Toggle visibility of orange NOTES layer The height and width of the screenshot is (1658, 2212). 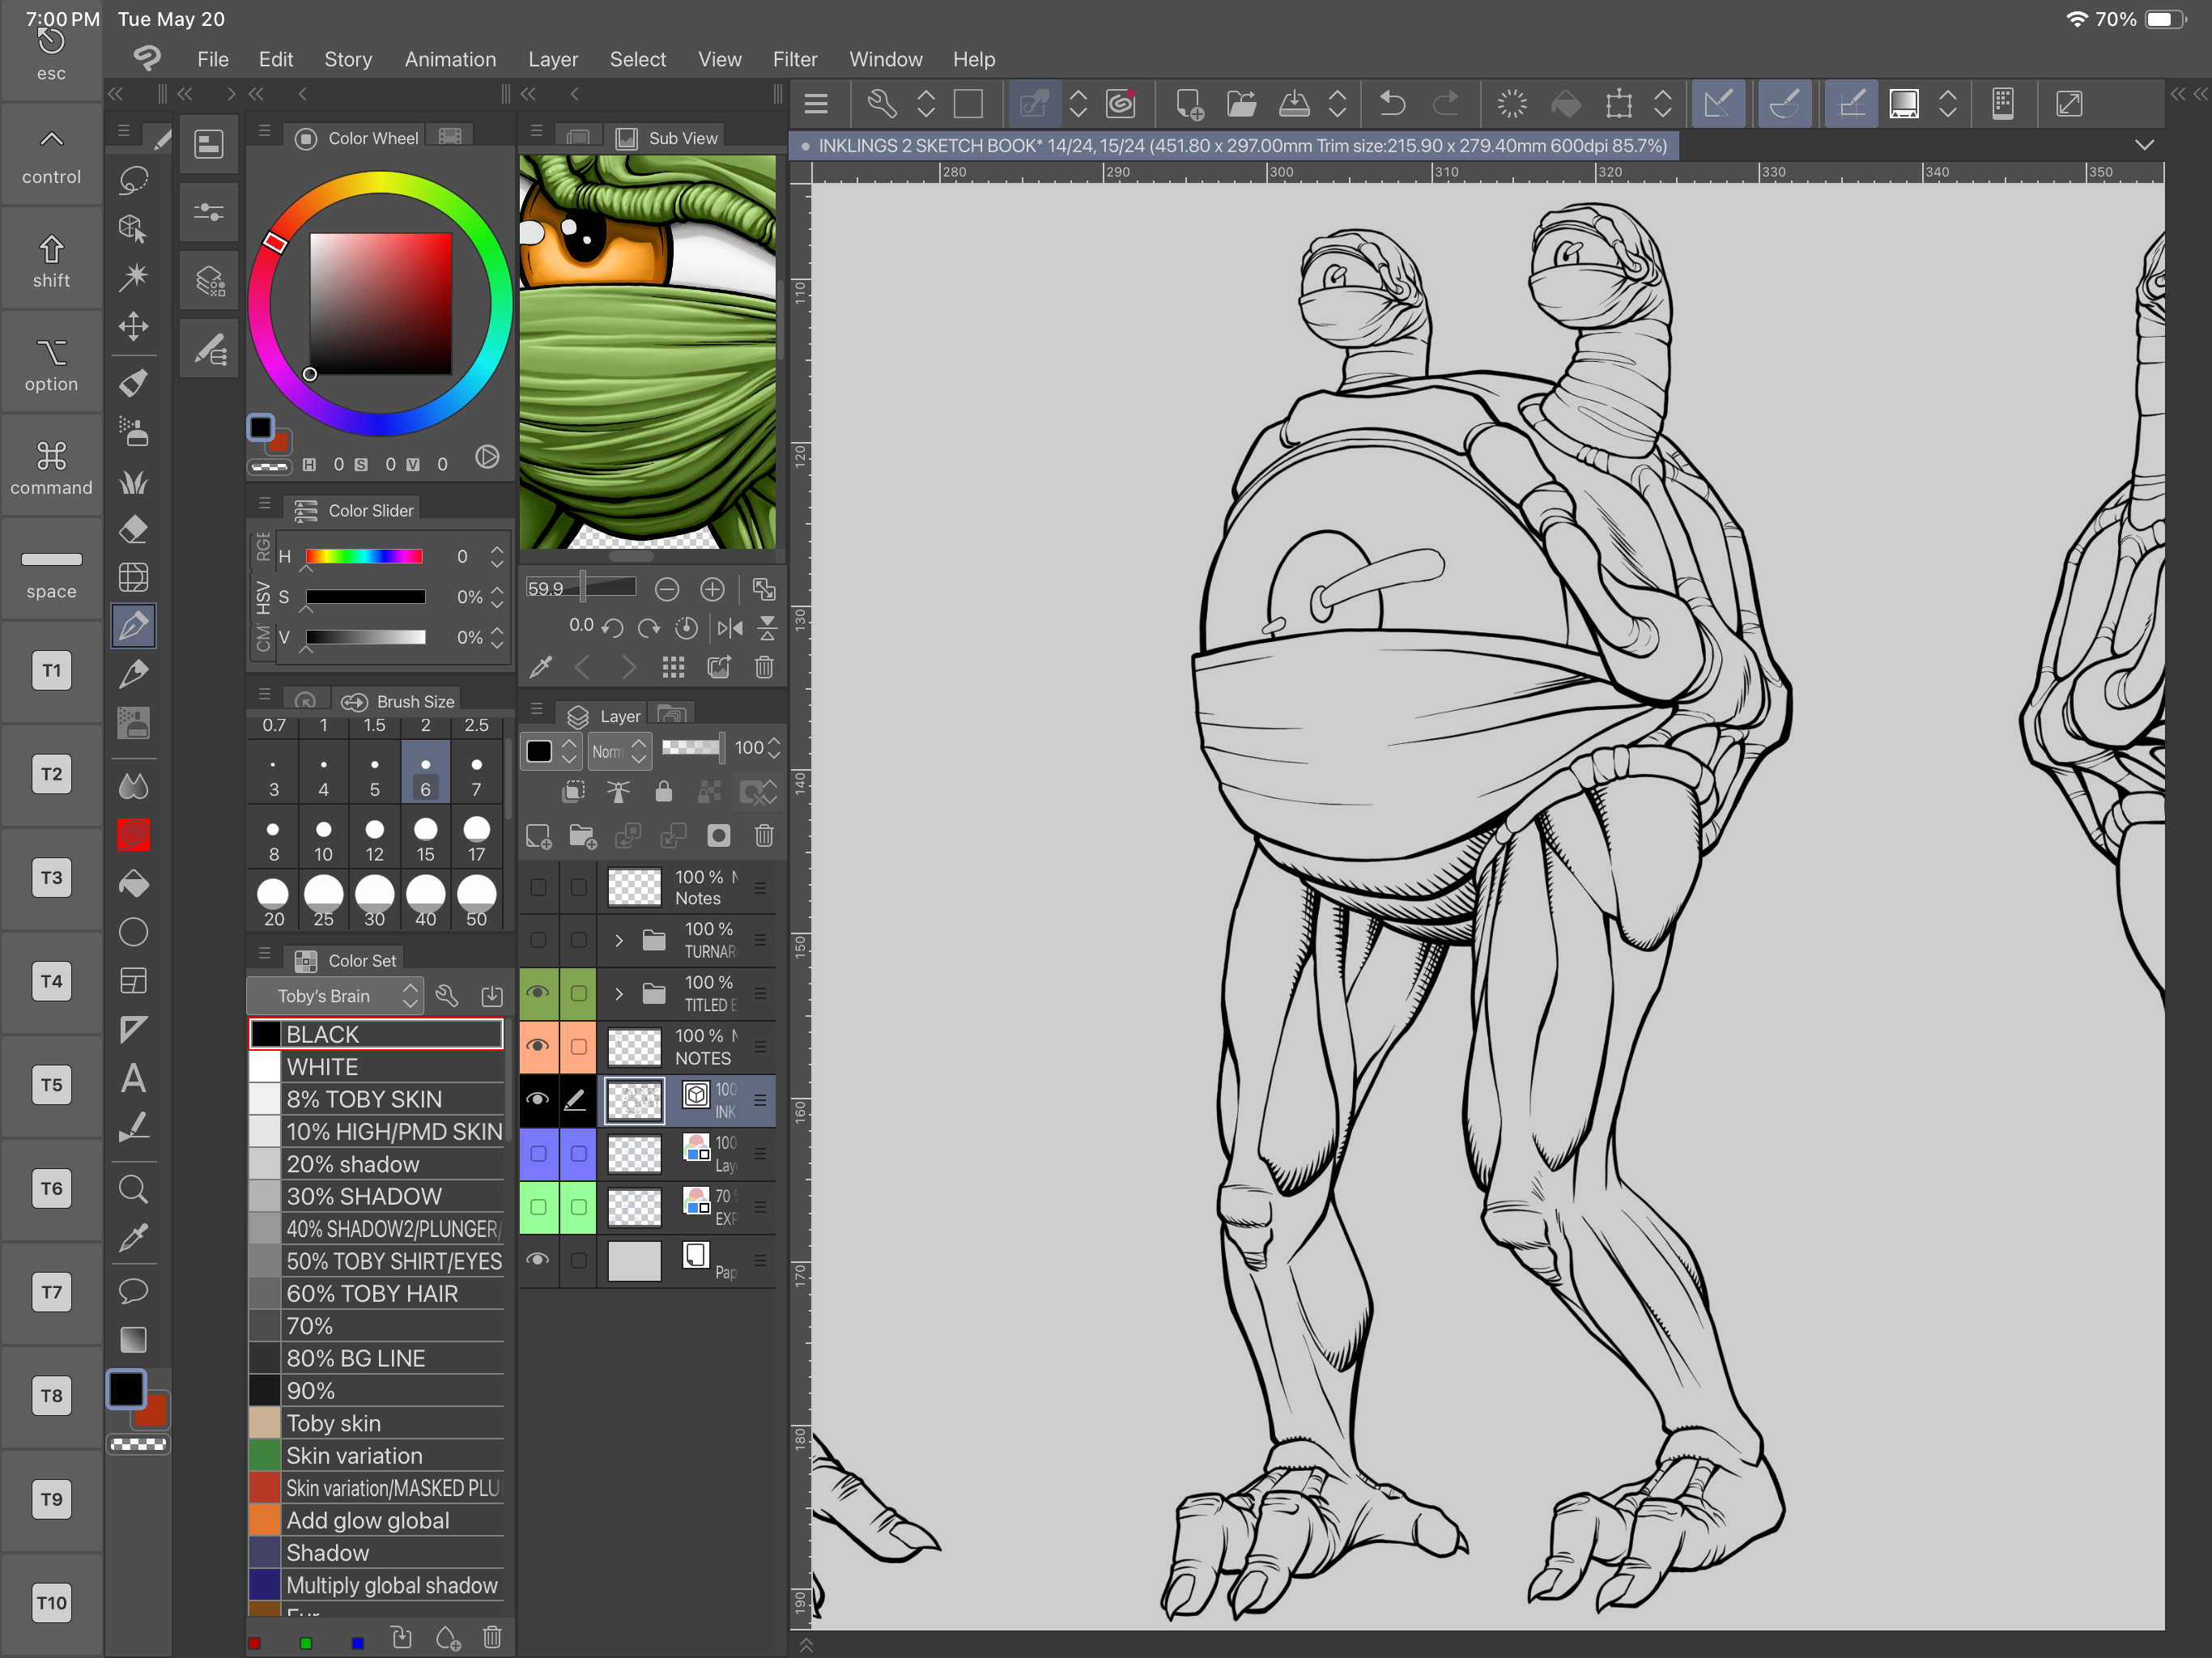coord(538,1046)
